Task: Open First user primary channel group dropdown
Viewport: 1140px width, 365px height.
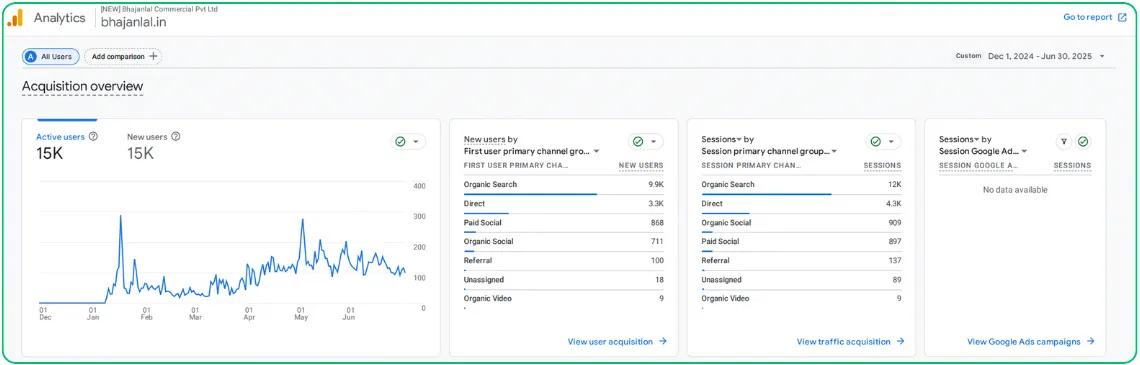Action: tap(531, 152)
